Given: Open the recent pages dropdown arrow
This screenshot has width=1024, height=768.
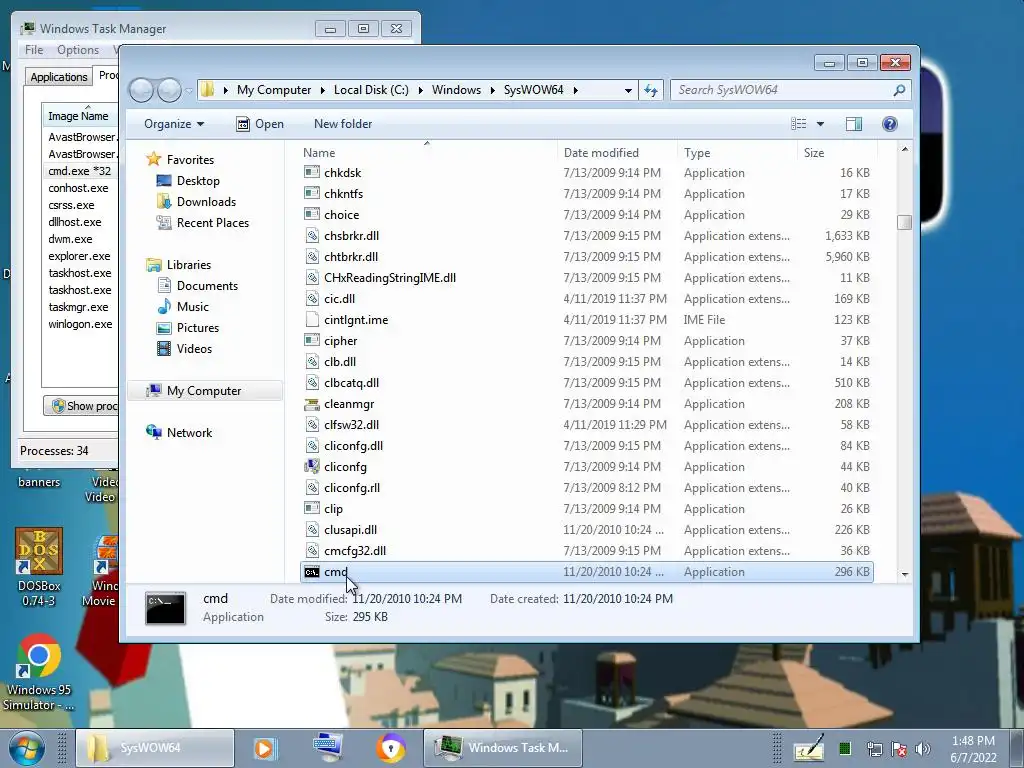Looking at the screenshot, I should pos(189,90).
